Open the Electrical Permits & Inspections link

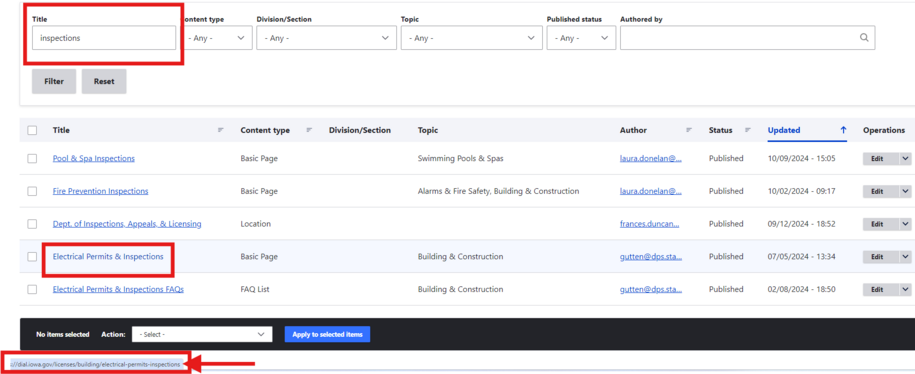tap(108, 257)
